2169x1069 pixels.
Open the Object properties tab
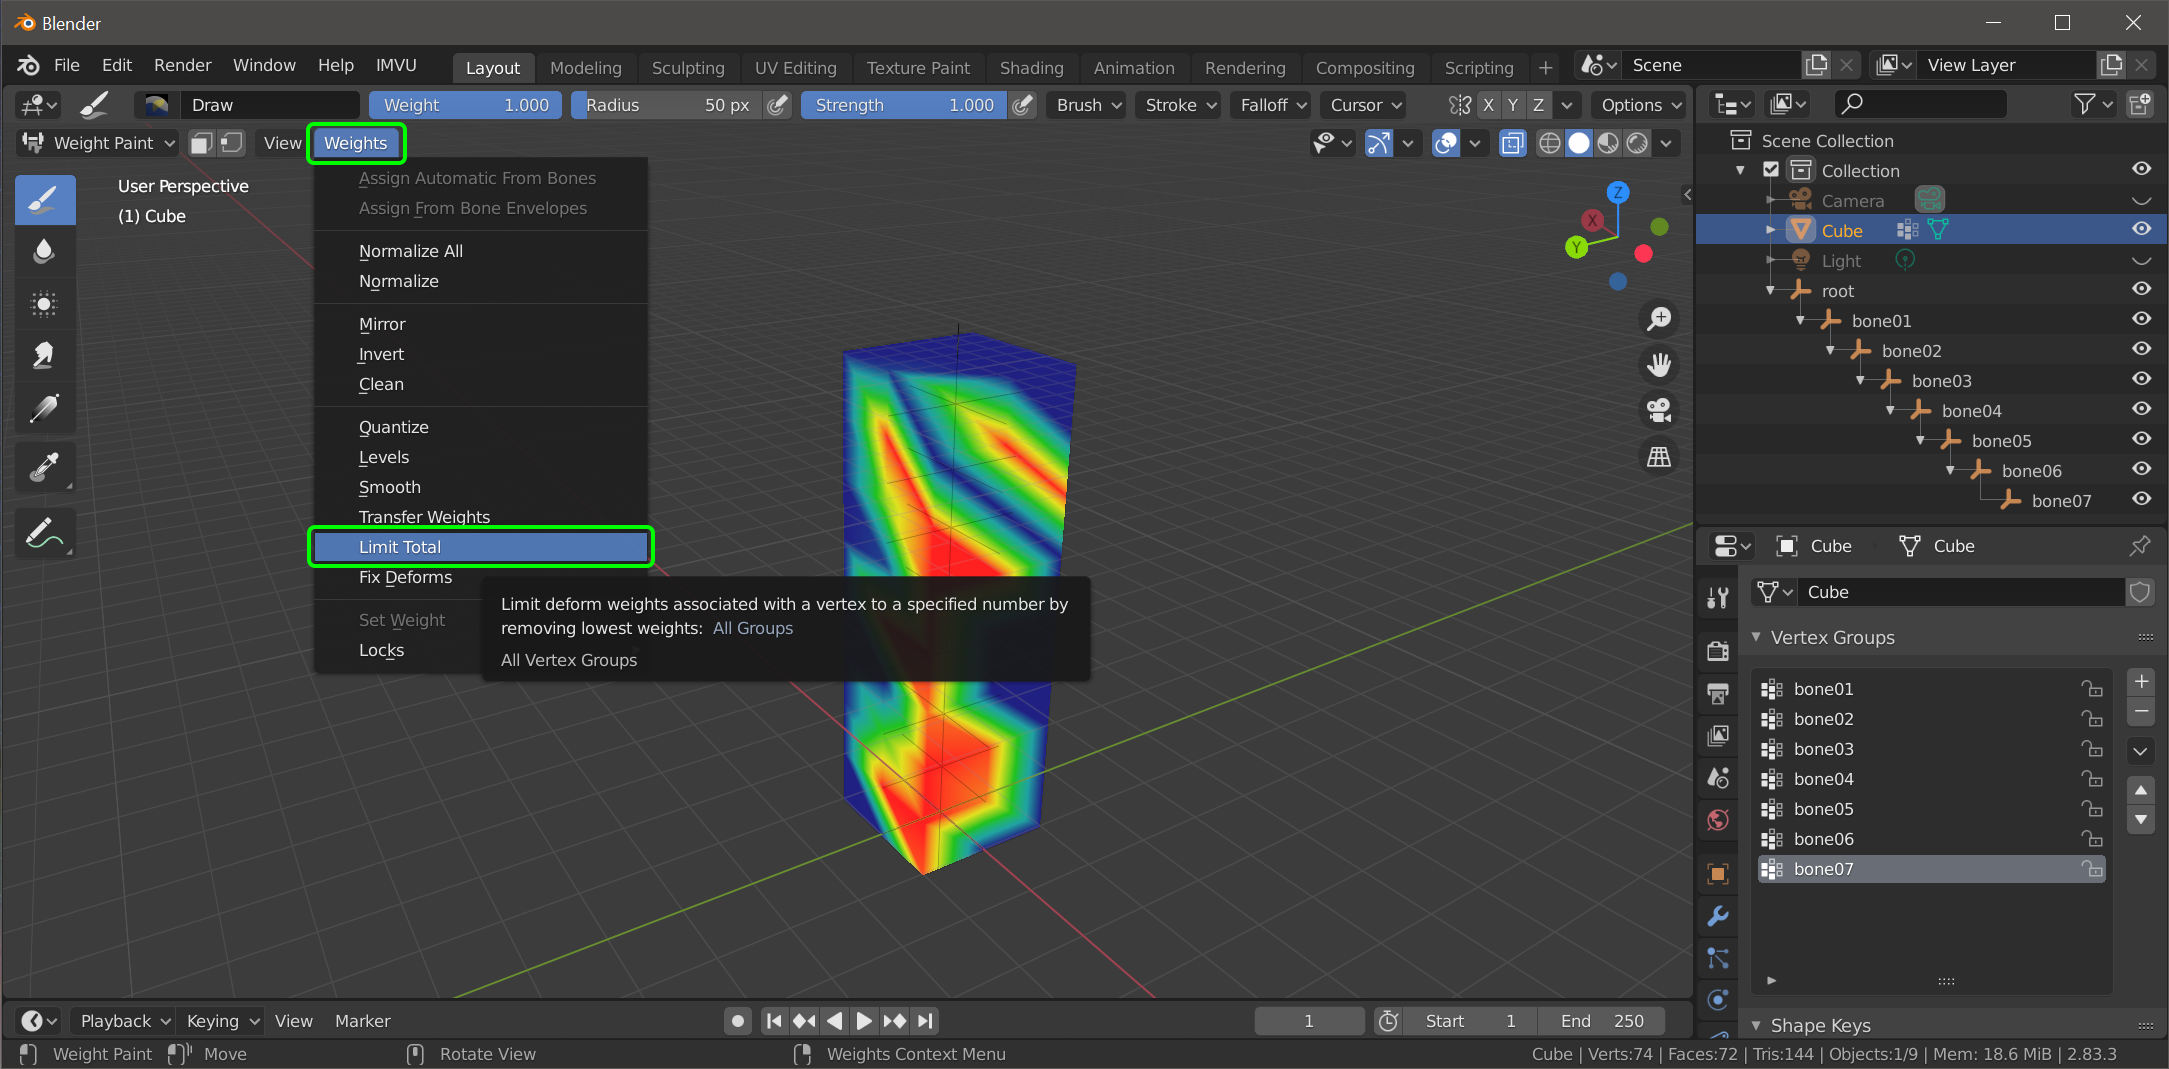click(1718, 874)
